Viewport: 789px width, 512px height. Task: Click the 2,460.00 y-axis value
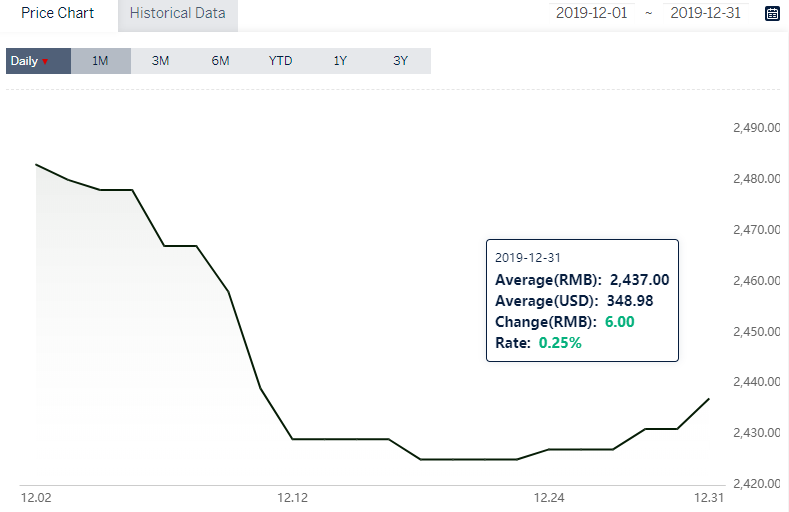pos(756,281)
